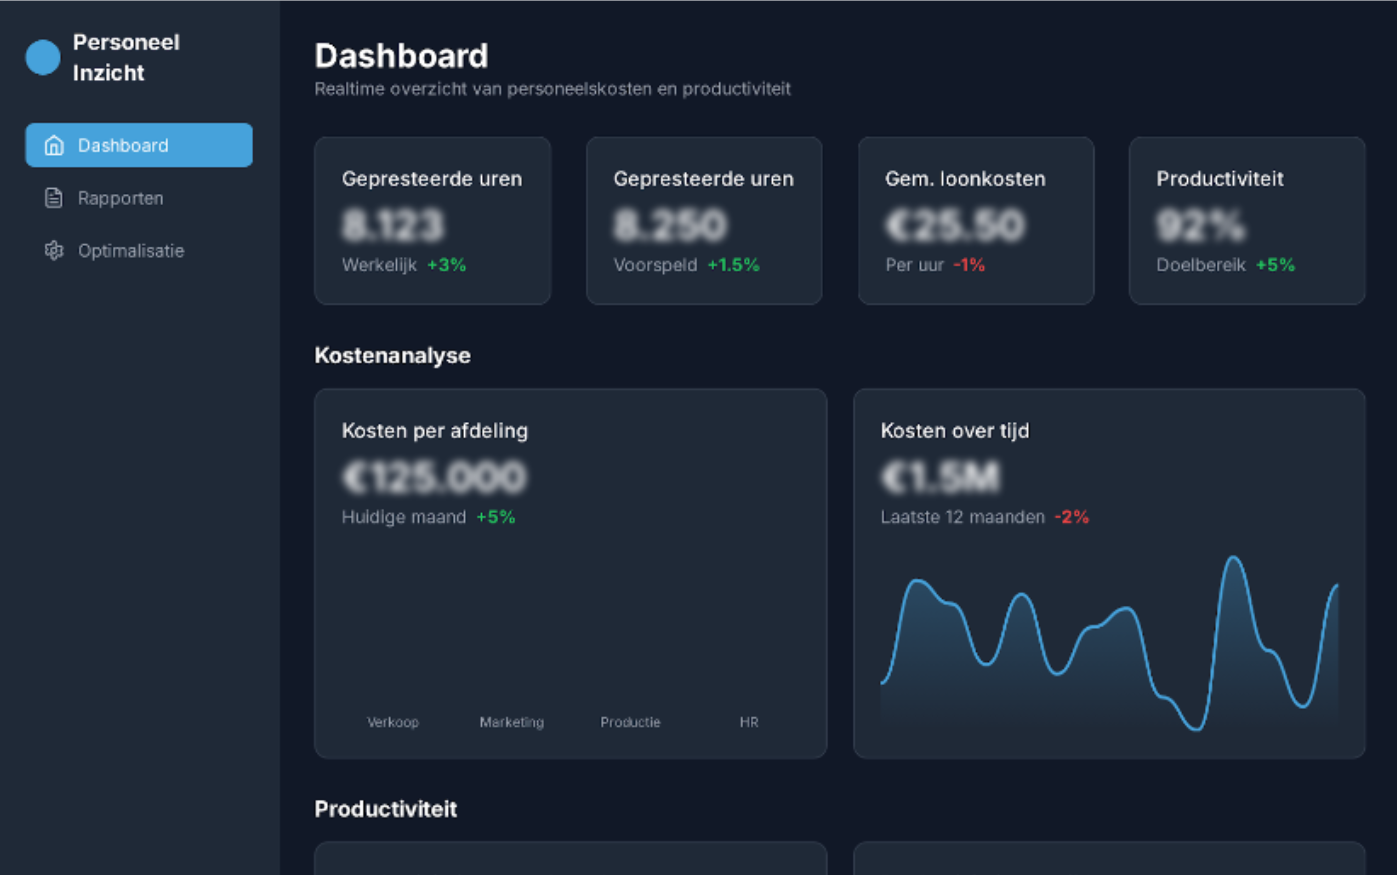Open Rapporten via the document icon
The width and height of the screenshot is (1397, 875).
[53, 197]
